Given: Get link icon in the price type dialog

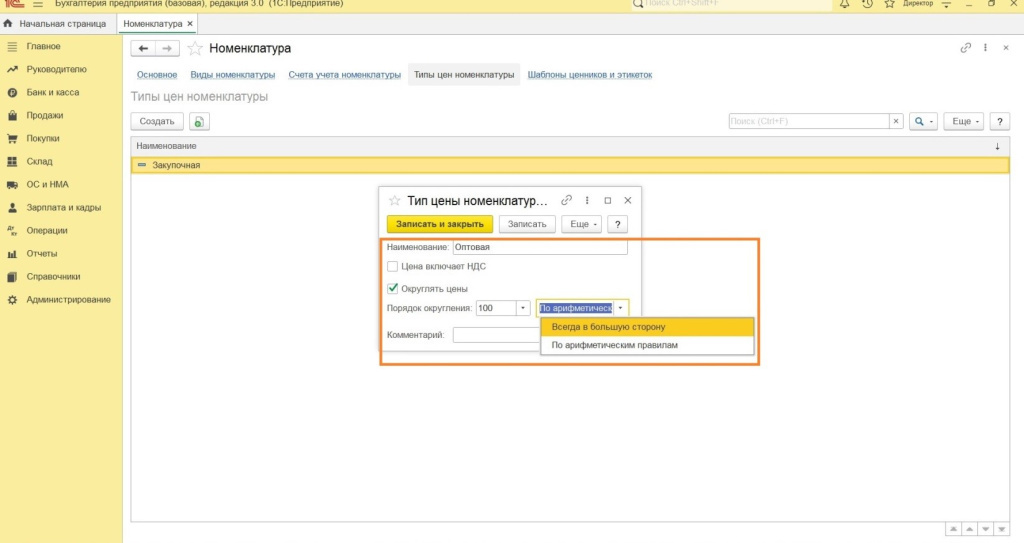Looking at the screenshot, I should 567,200.
